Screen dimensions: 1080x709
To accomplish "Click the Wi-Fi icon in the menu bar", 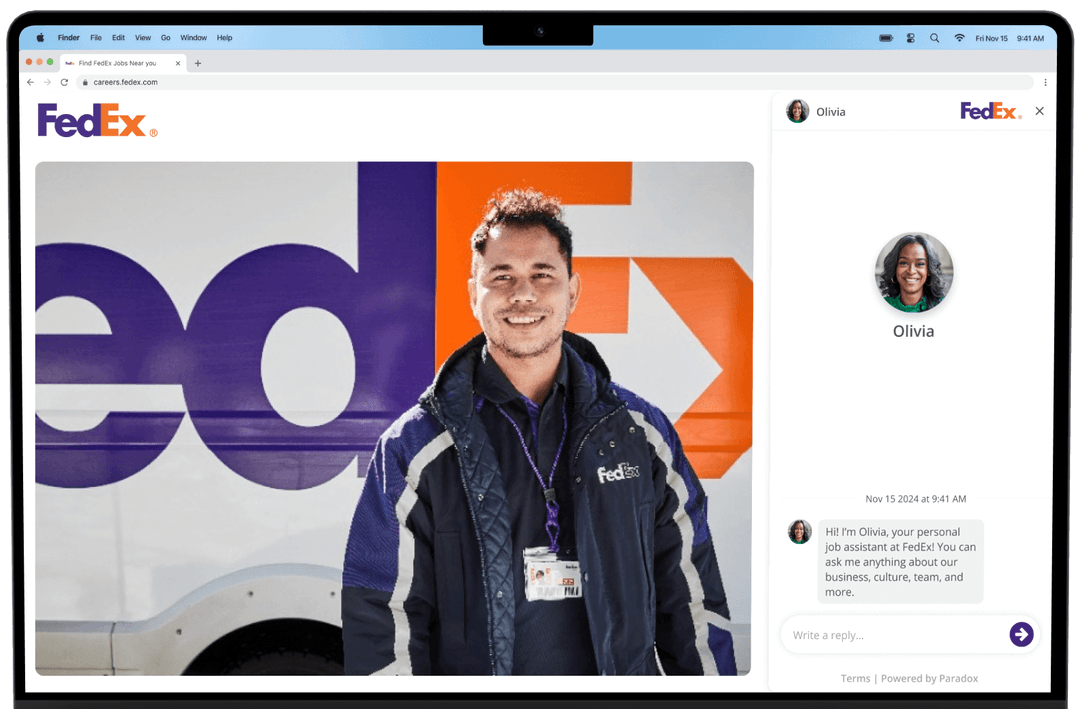I will [958, 37].
